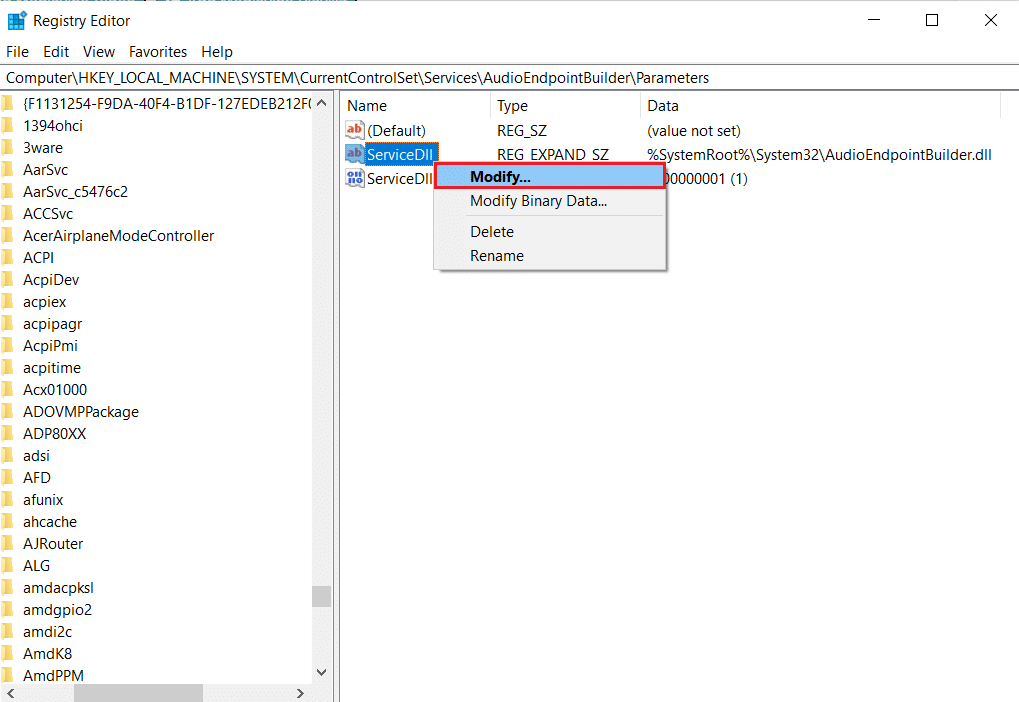Click the Registry Editor app icon in title bar

[x=17, y=20]
